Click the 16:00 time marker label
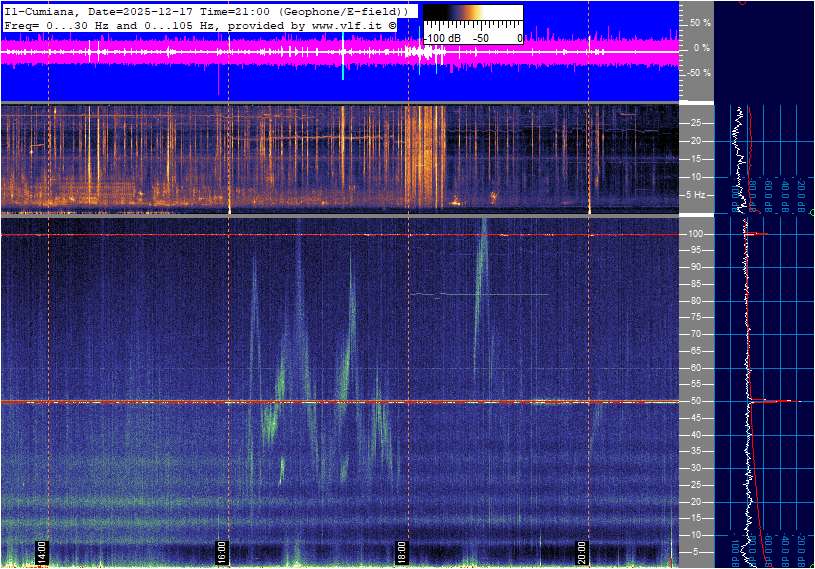 tap(222, 552)
